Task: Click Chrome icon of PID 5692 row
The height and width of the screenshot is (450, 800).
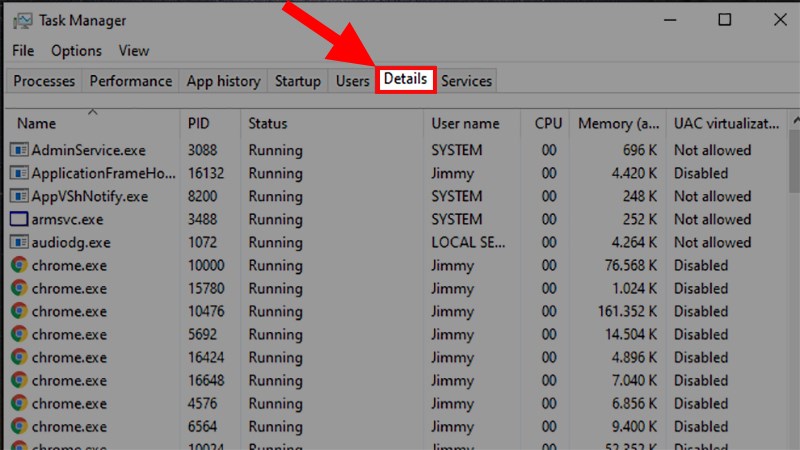Action: click(19, 334)
